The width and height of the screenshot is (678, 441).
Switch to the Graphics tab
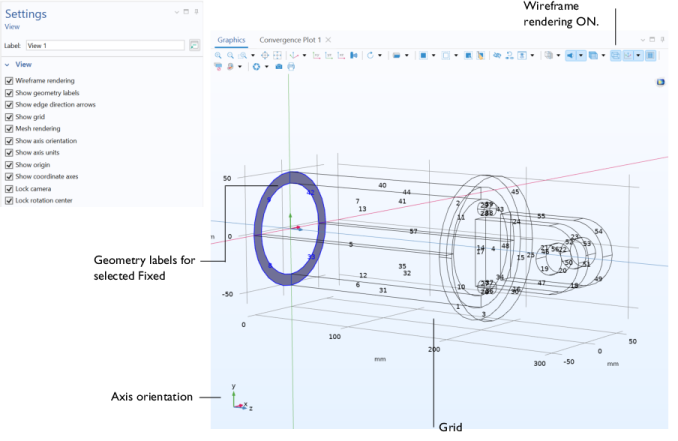(231, 40)
